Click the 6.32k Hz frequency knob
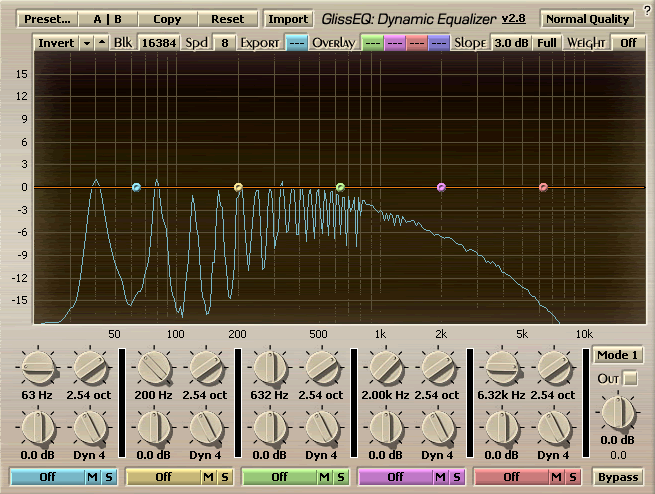655x494 pixels. click(x=502, y=368)
